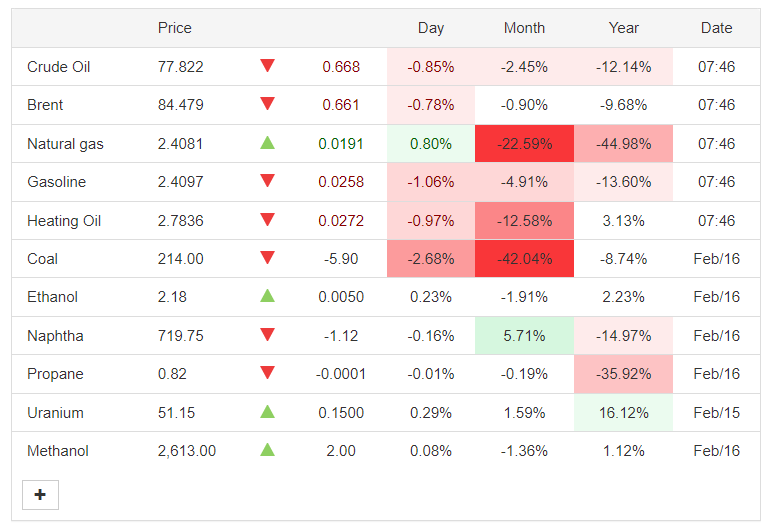Screen dimensions: 770x529
Task: Open the Crude Oil commodity link
Action: click(x=58, y=67)
